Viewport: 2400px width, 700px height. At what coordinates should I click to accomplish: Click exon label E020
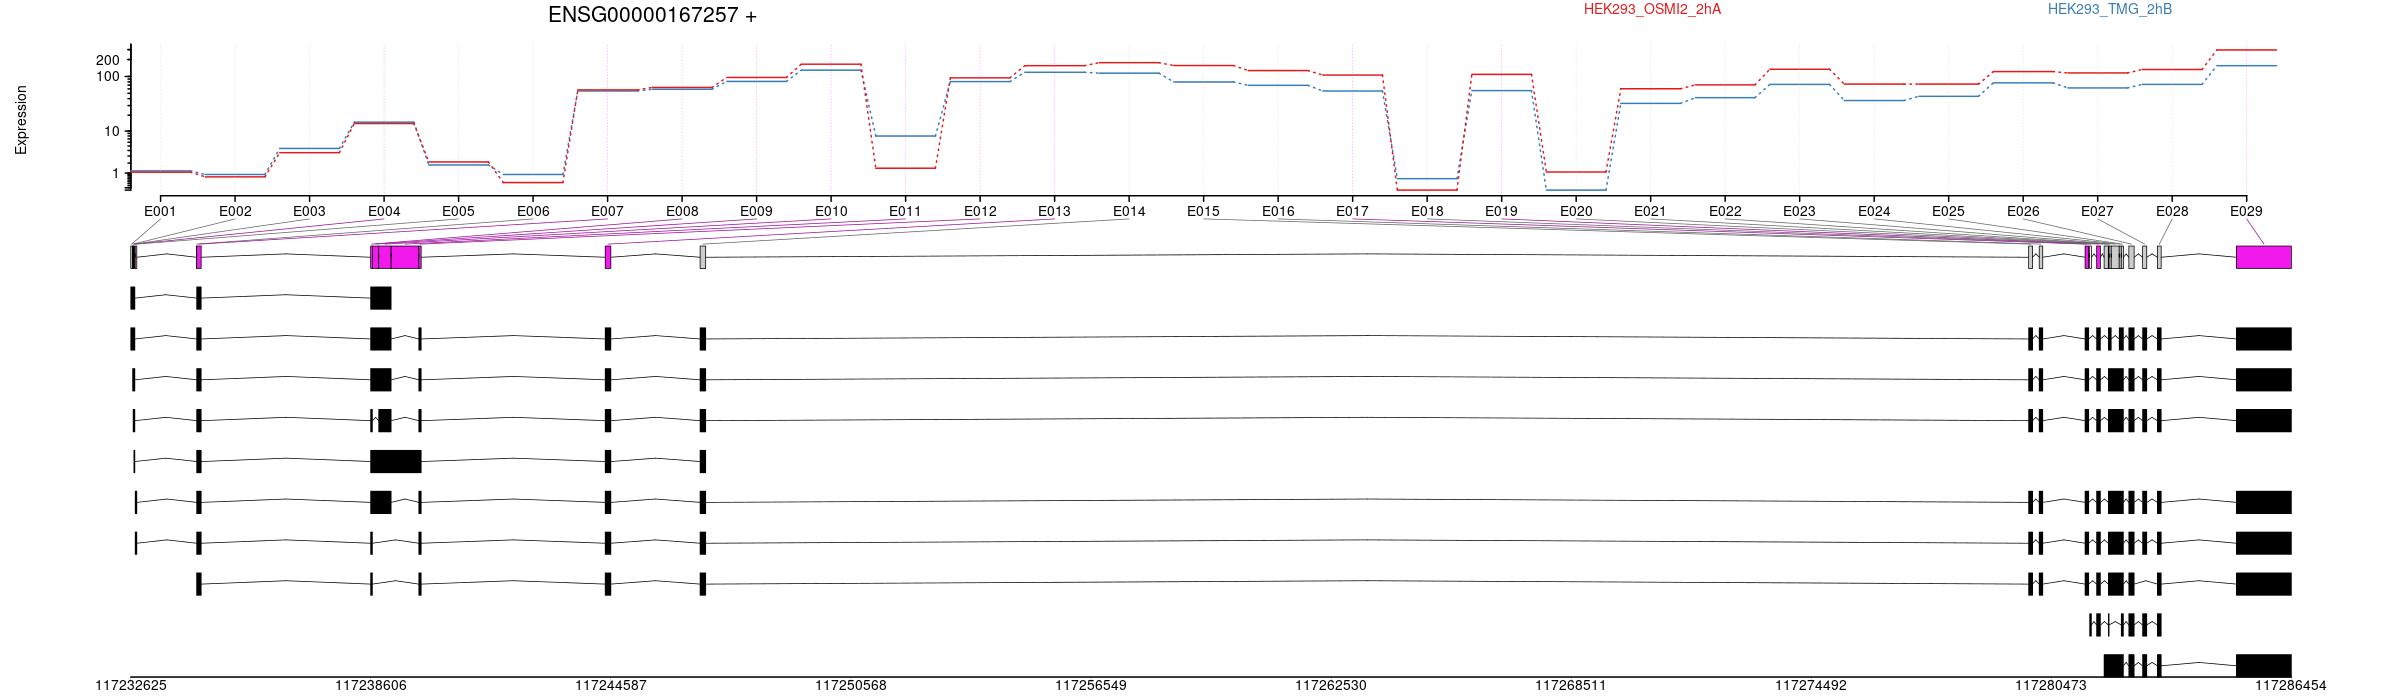[x=1576, y=211]
